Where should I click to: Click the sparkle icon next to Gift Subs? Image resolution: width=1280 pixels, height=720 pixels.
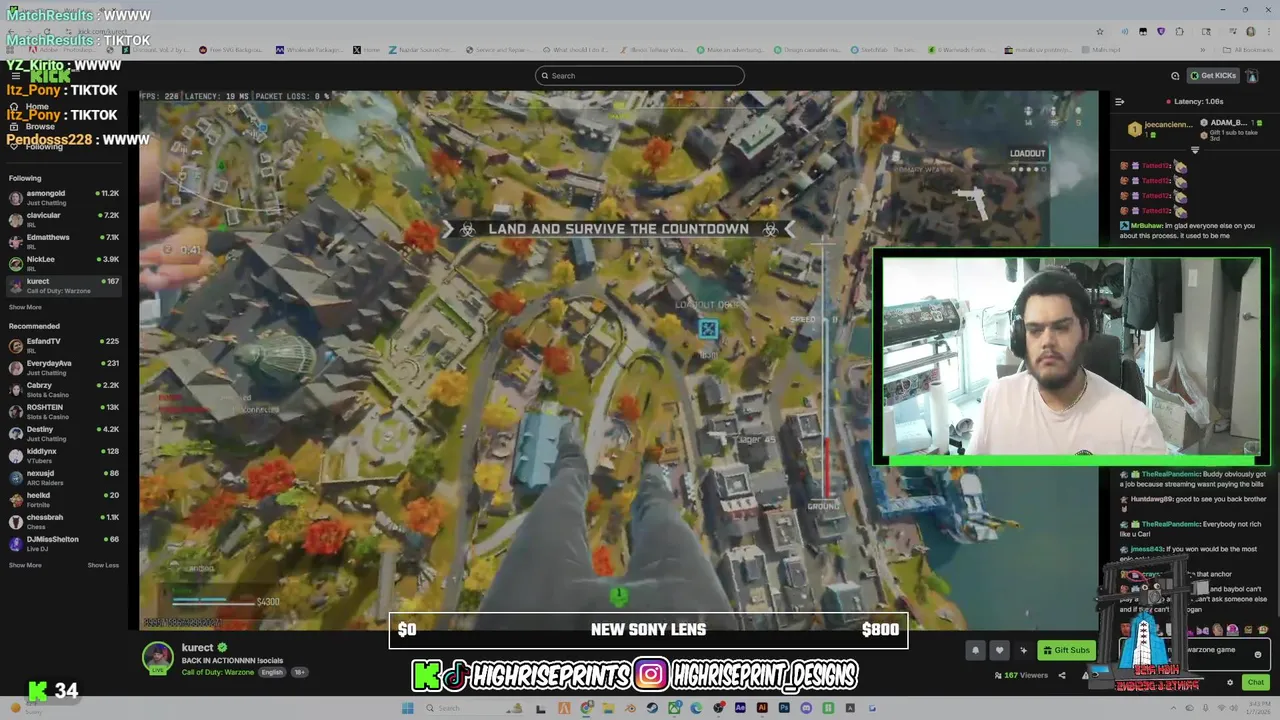1023,650
